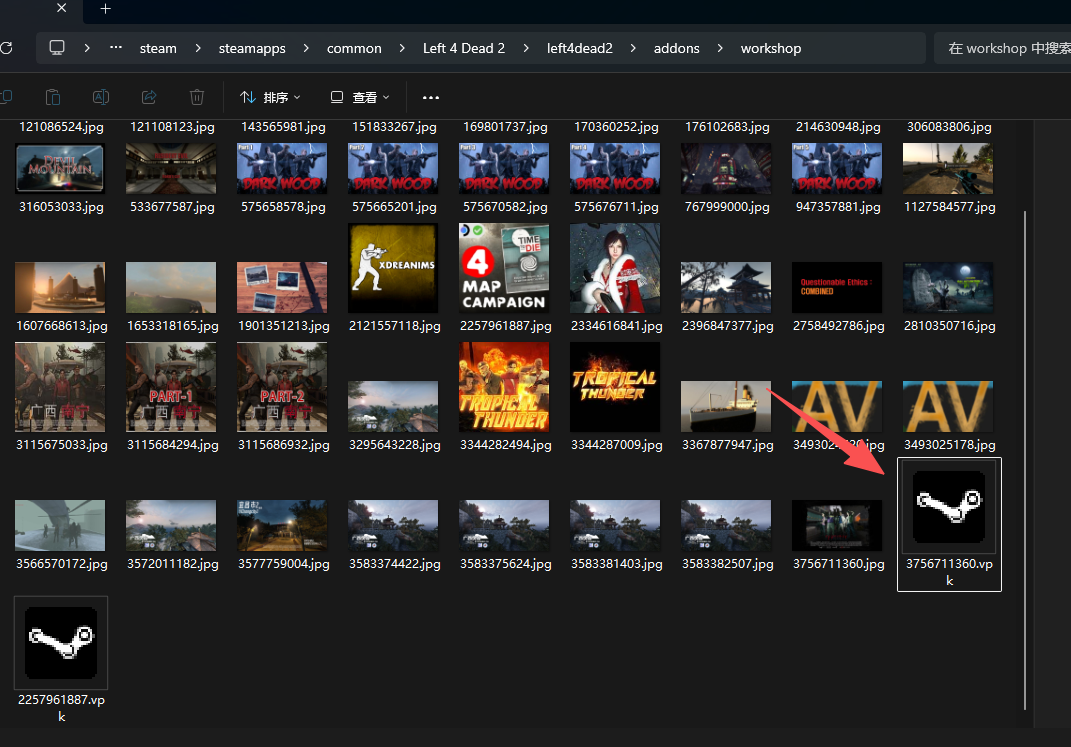Expand the chevron after the This PC icon

tap(87, 48)
